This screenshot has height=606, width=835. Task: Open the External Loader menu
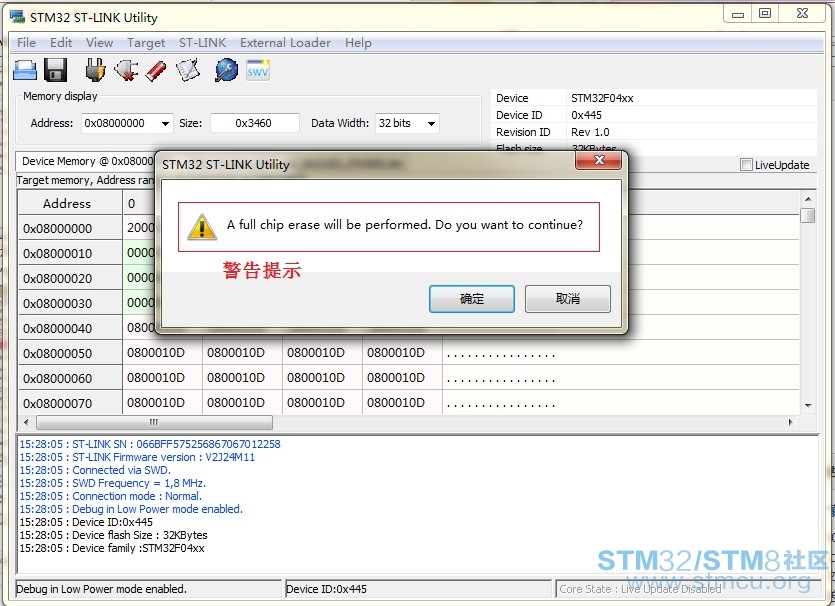[285, 43]
